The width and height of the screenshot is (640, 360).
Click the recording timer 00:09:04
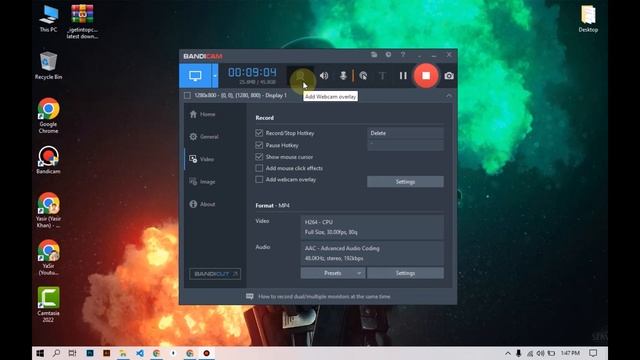(x=252, y=73)
